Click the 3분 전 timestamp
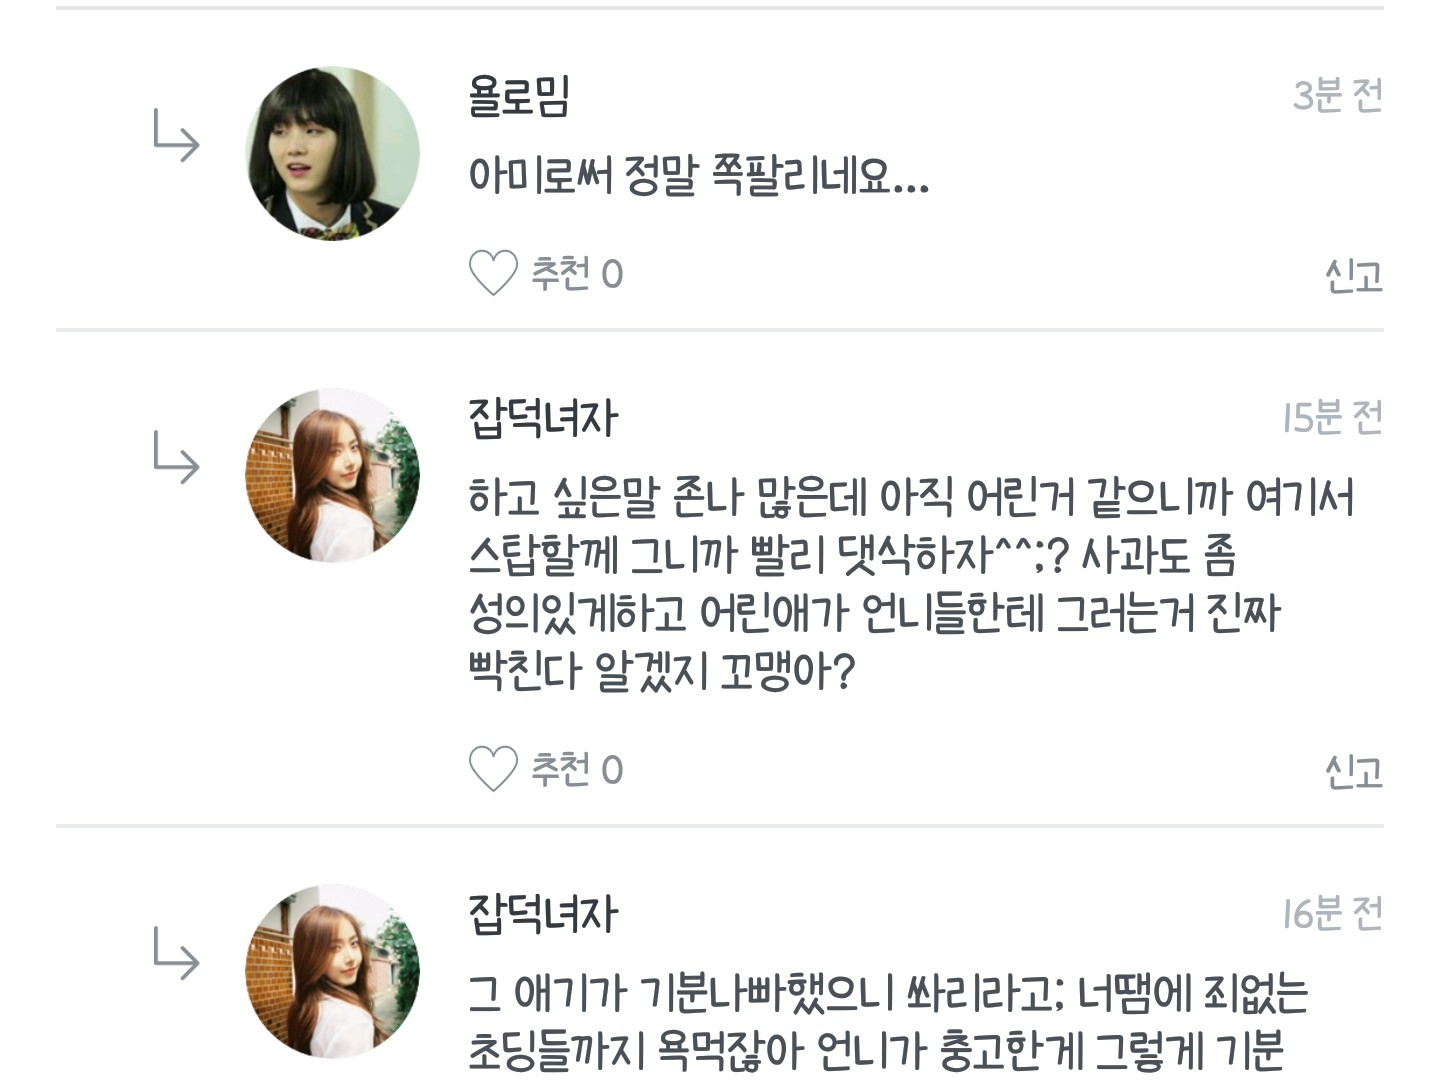 pos(1337,96)
